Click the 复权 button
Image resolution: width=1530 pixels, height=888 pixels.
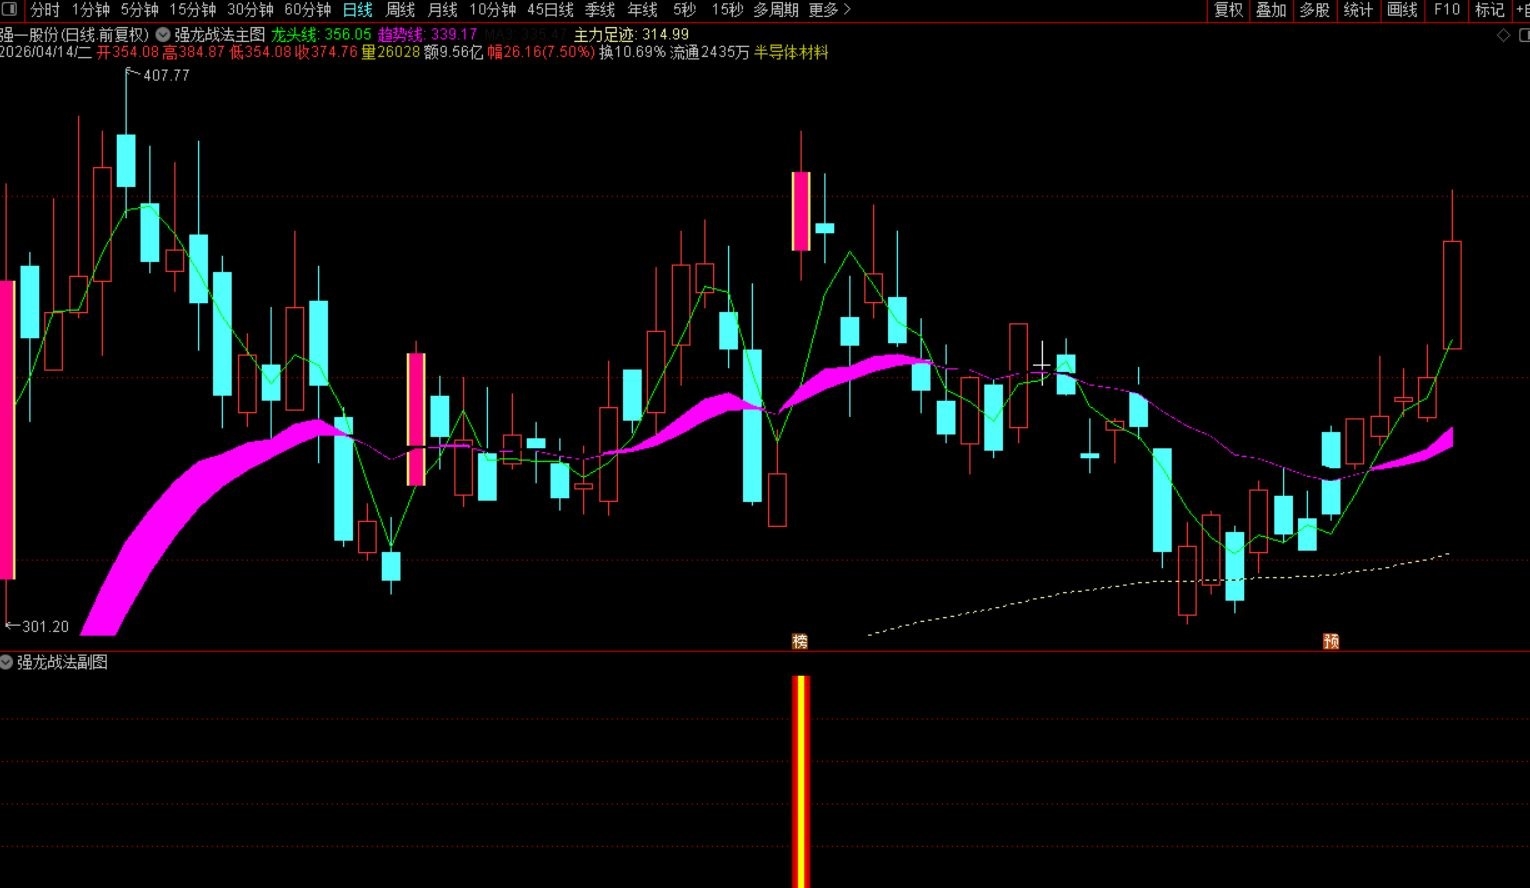[1228, 10]
